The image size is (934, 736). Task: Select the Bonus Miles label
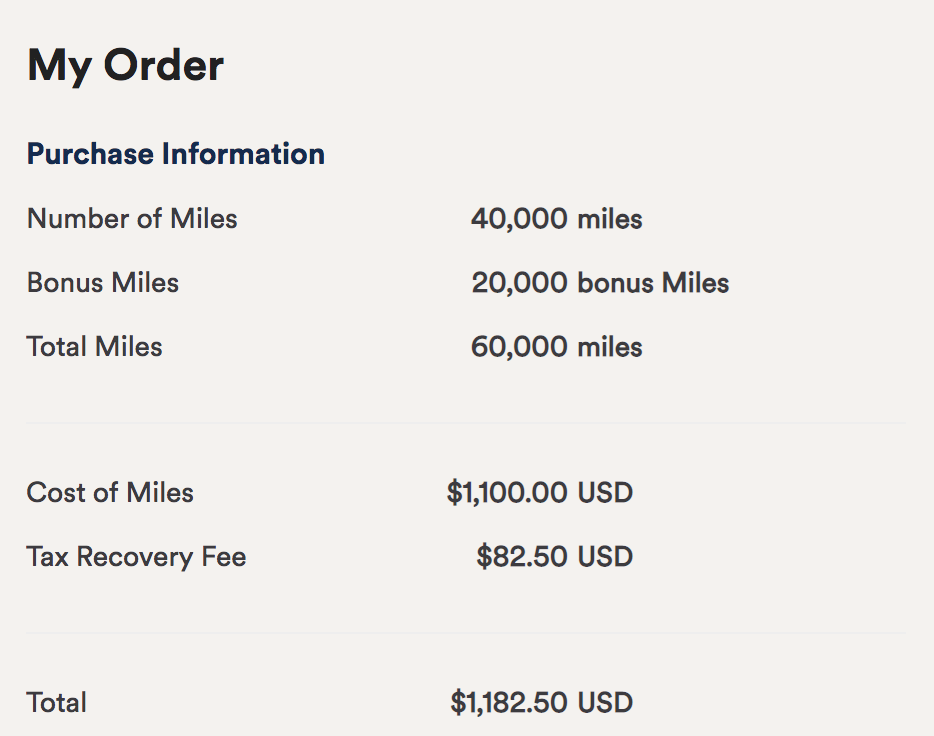[x=102, y=283]
